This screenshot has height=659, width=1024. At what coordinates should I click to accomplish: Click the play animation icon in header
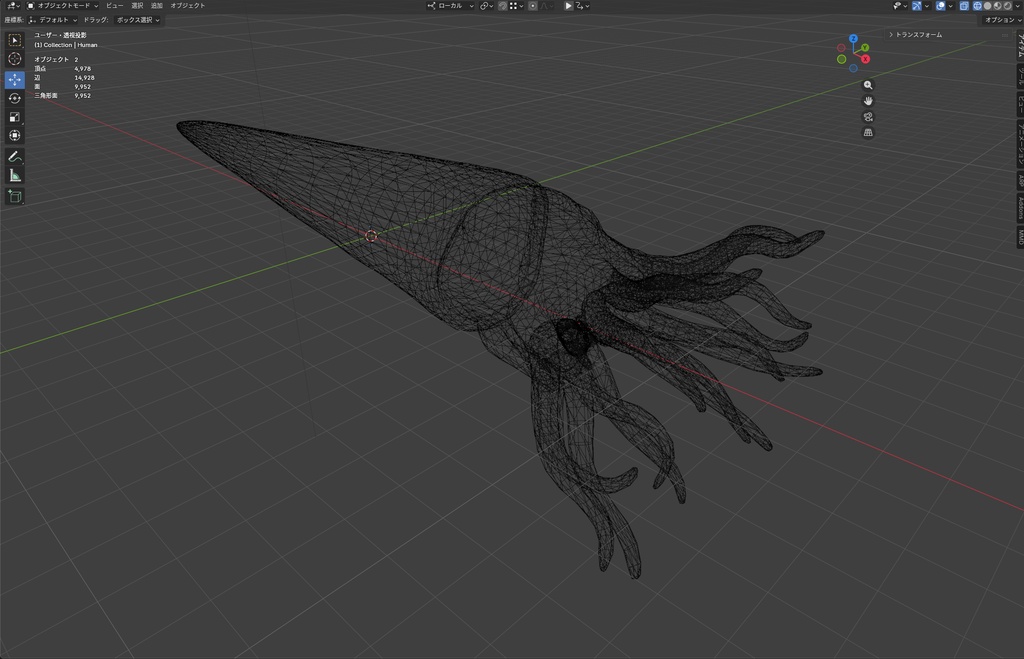click(x=568, y=6)
